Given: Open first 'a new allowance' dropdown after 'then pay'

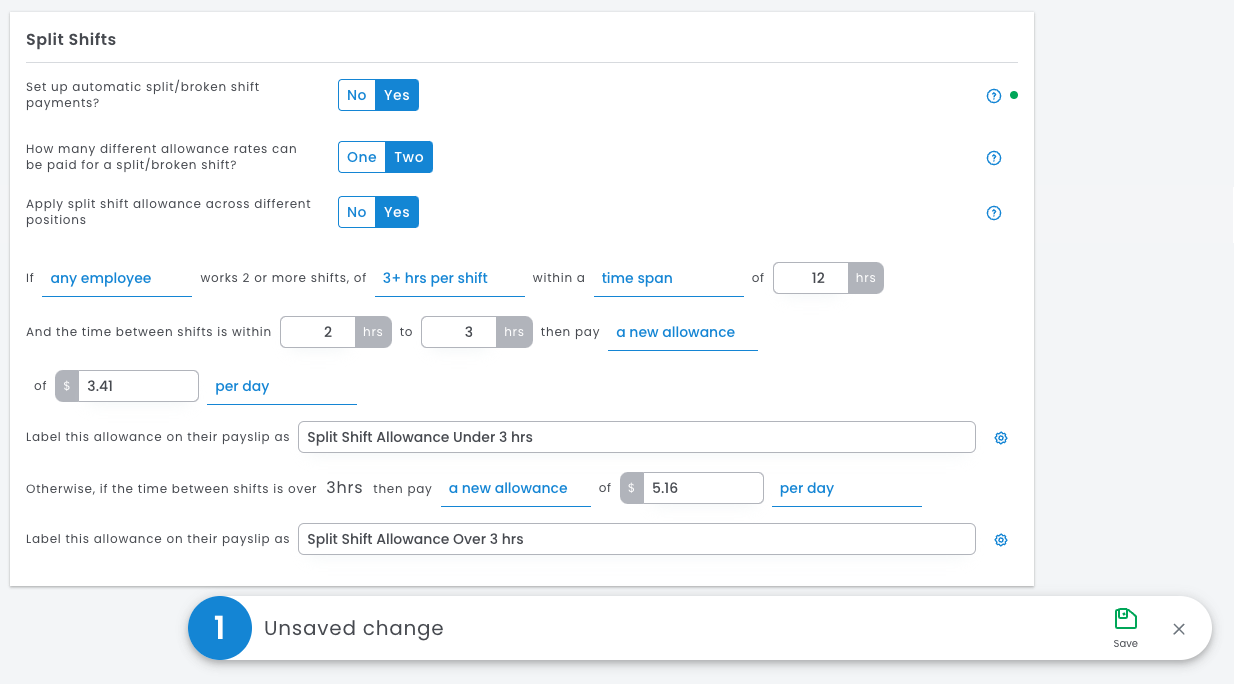Looking at the screenshot, I should pyautogui.click(x=681, y=333).
